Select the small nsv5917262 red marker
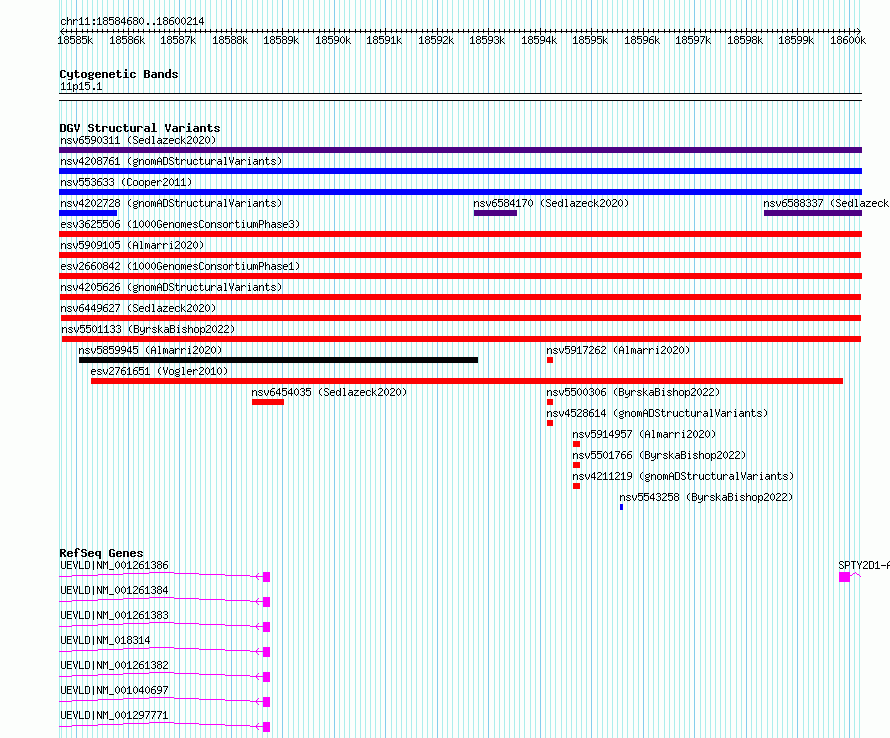 point(550,360)
